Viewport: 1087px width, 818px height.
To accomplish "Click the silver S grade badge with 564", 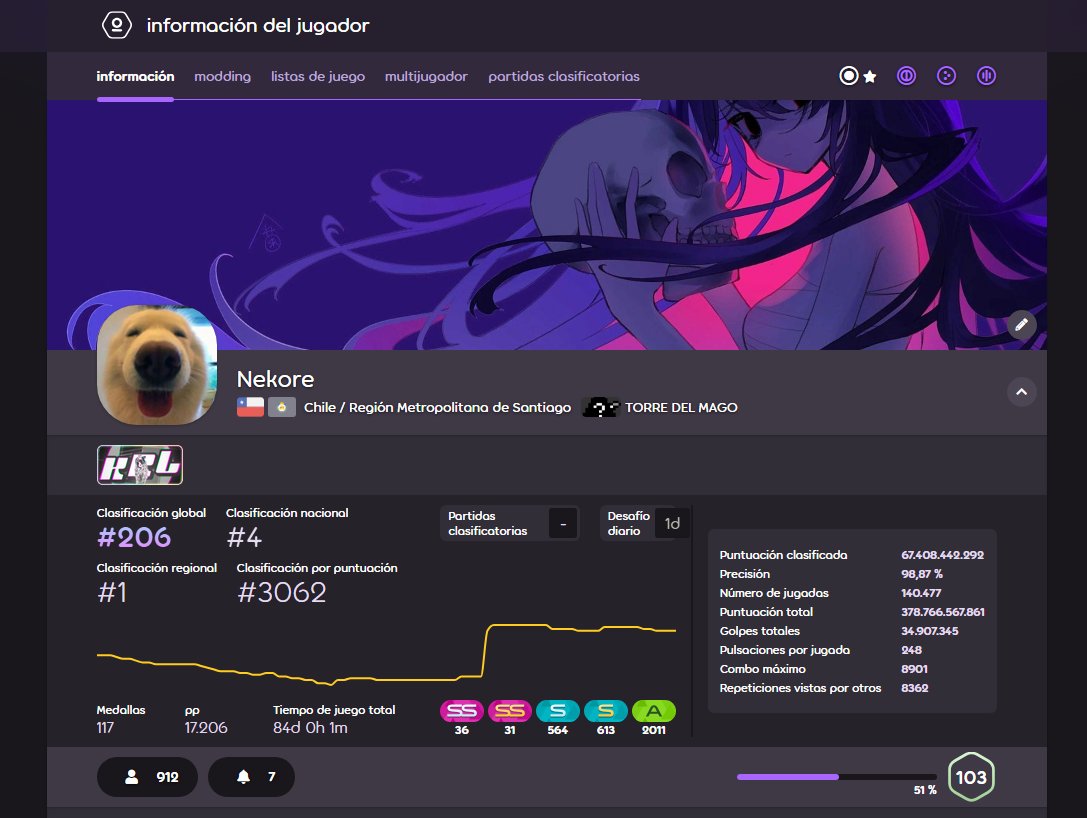I will (557, 711).
